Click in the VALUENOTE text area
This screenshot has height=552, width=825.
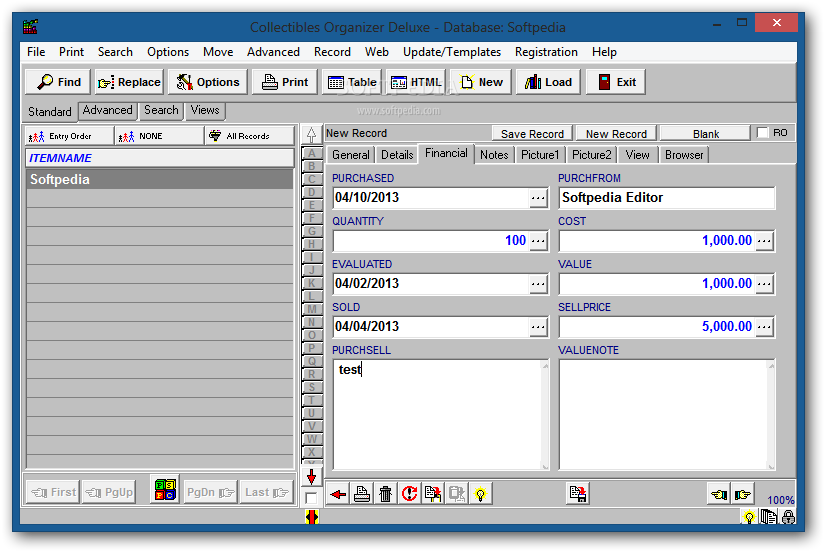667,415
